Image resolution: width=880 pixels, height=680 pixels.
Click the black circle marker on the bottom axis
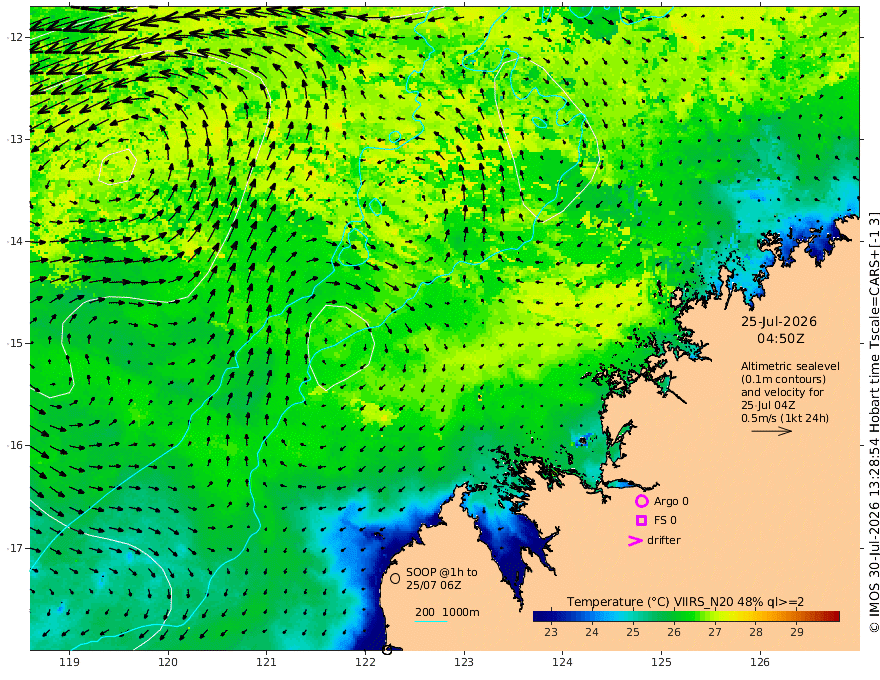[387, 650]
